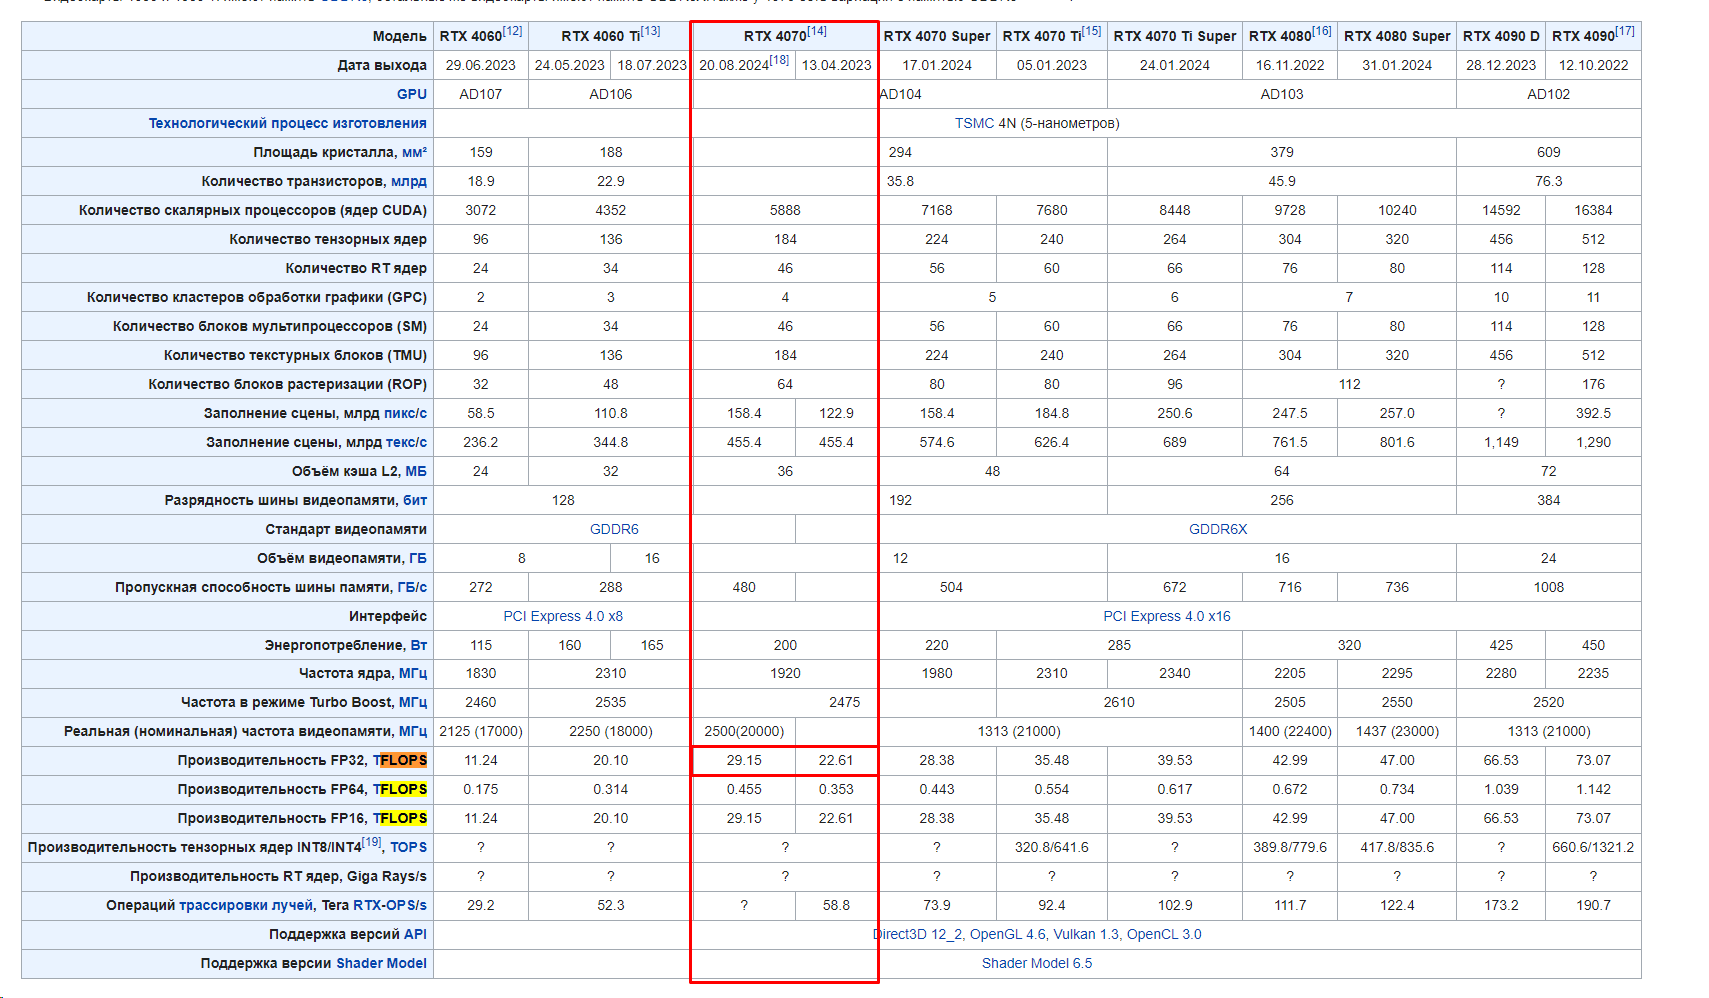Open the трассировки лучей link
This screenshot has width=1709, height=998.
click(x=246, y=905)
